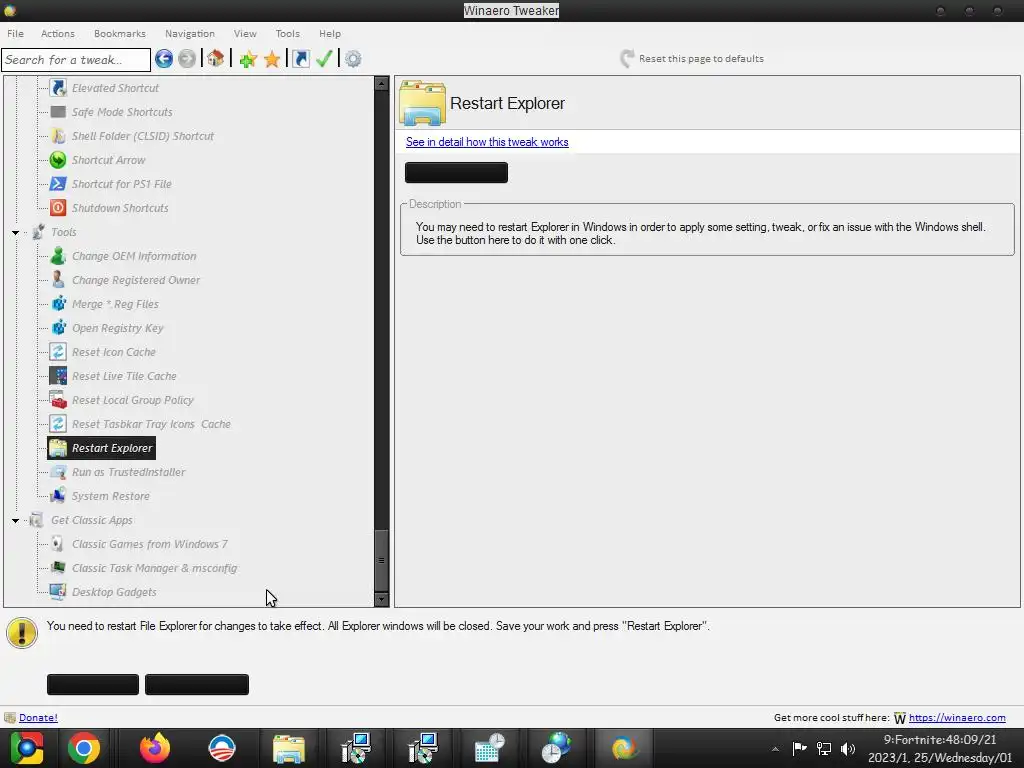Click the blue shortcut arrow toolbar icon
This screenshot has height=768, width=1024.
click(x=300, y=59)
